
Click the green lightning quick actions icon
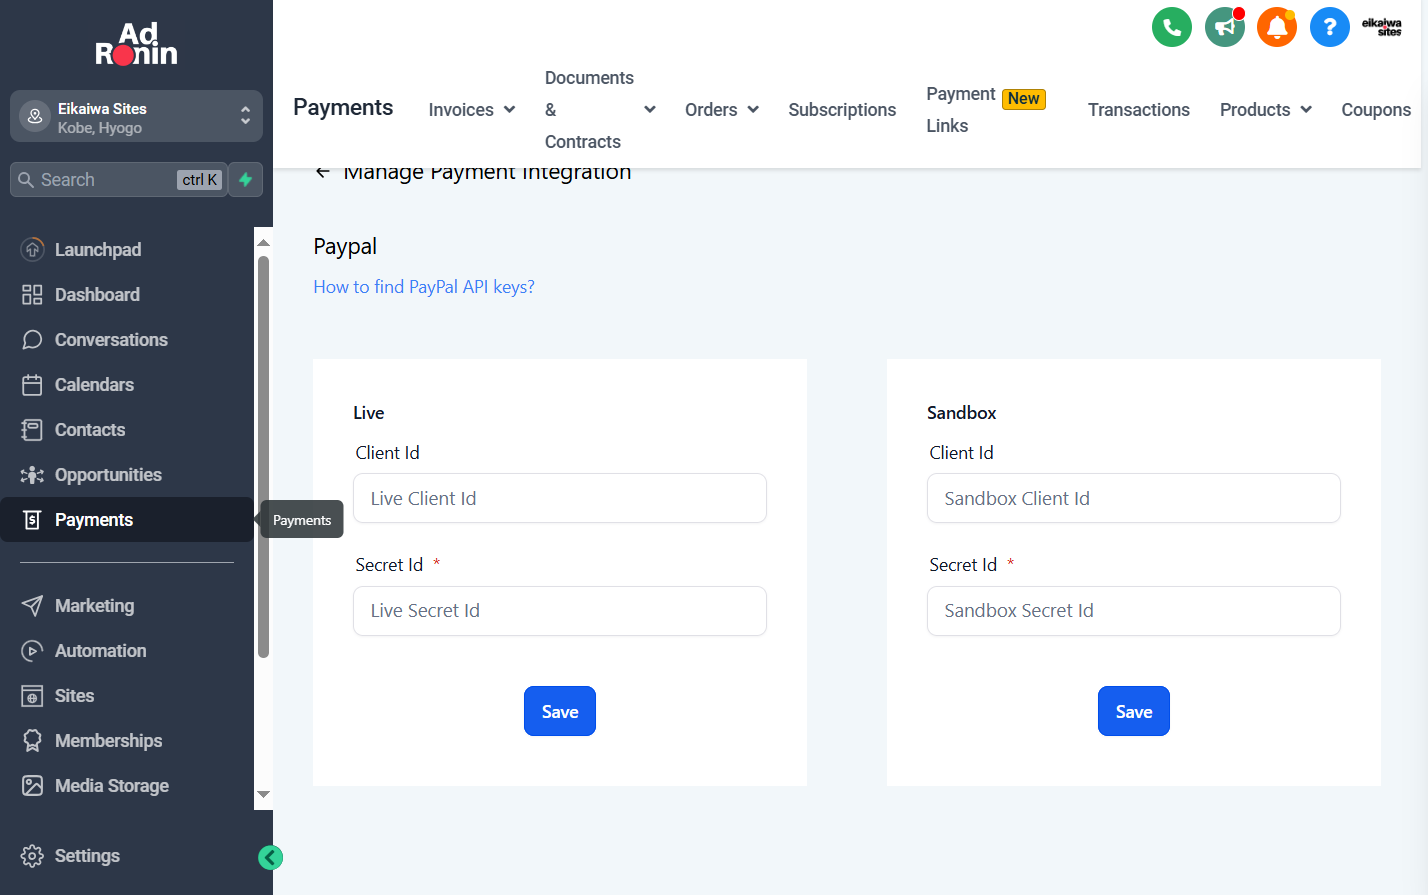tap(245, 180)
